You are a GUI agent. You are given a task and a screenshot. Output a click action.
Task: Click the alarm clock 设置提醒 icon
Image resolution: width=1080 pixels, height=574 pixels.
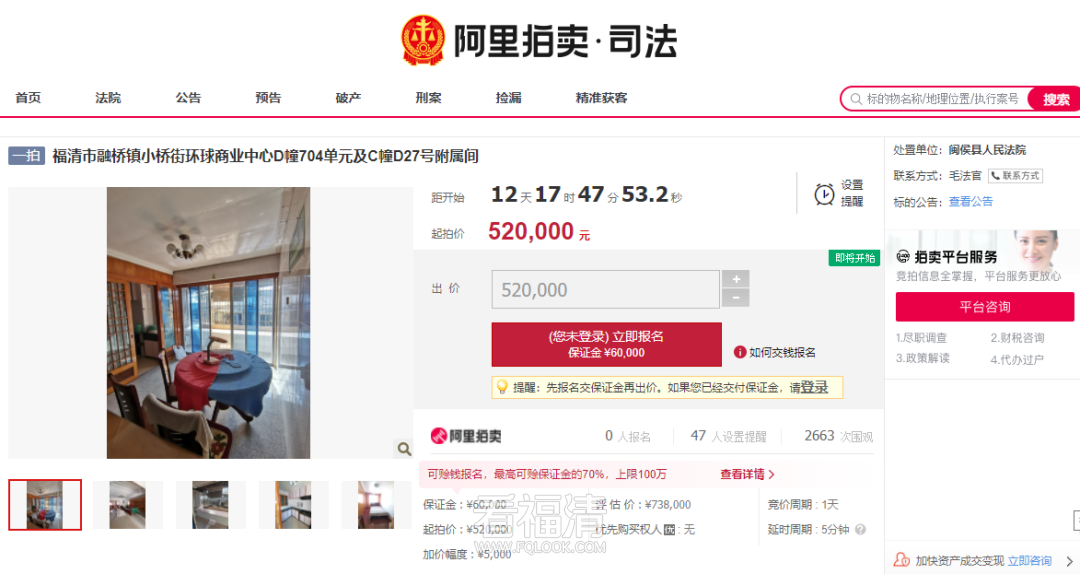tap(824, 194)
